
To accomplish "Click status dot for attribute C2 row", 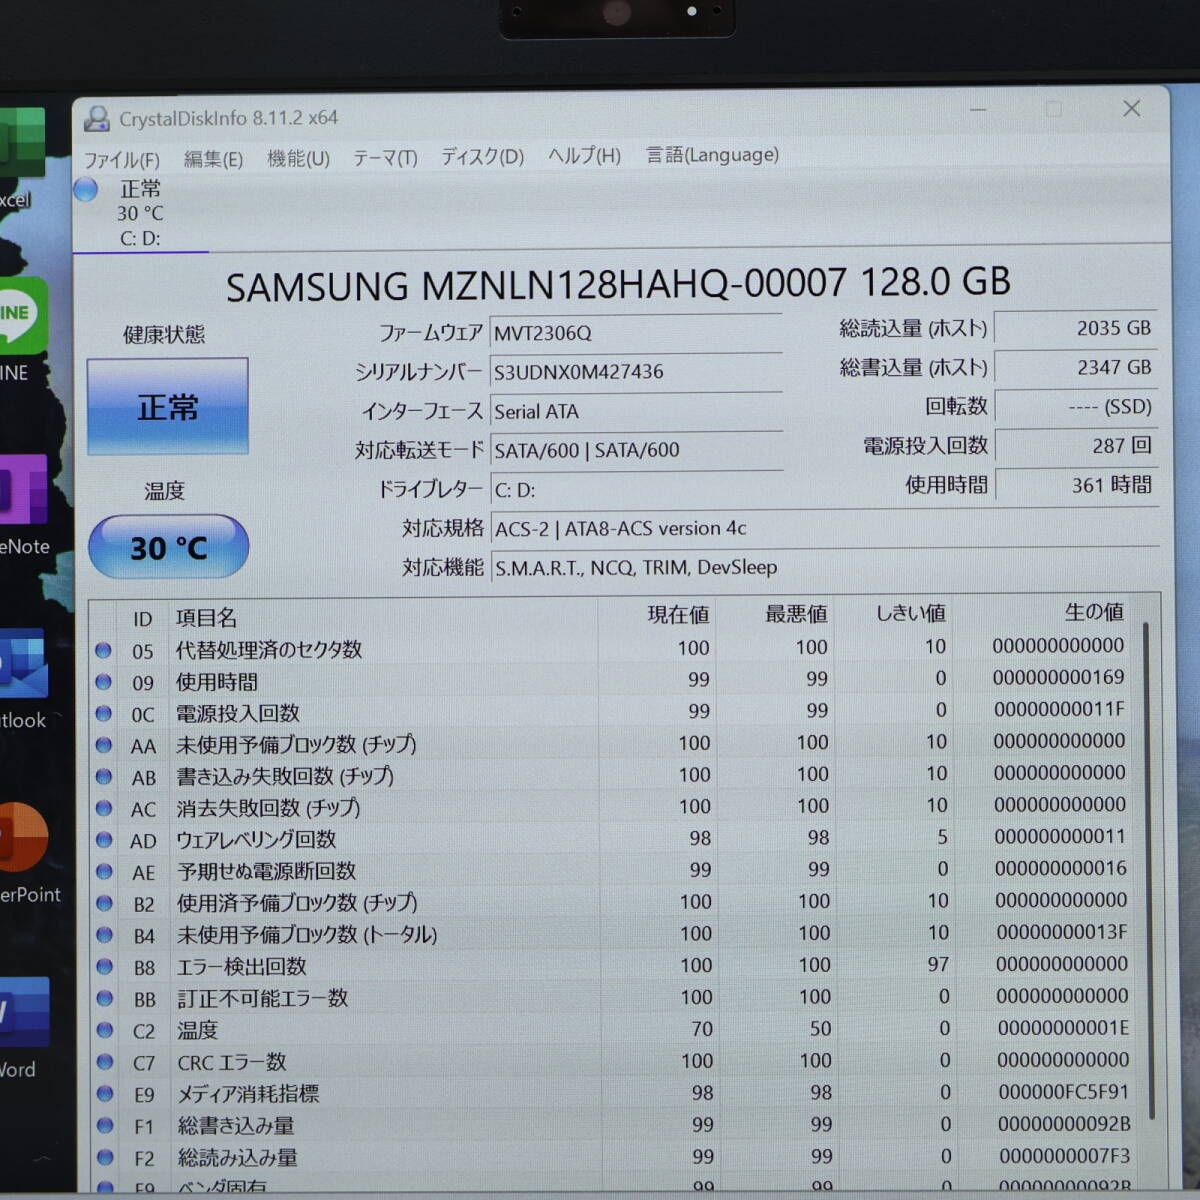I will pos(104,1030).
